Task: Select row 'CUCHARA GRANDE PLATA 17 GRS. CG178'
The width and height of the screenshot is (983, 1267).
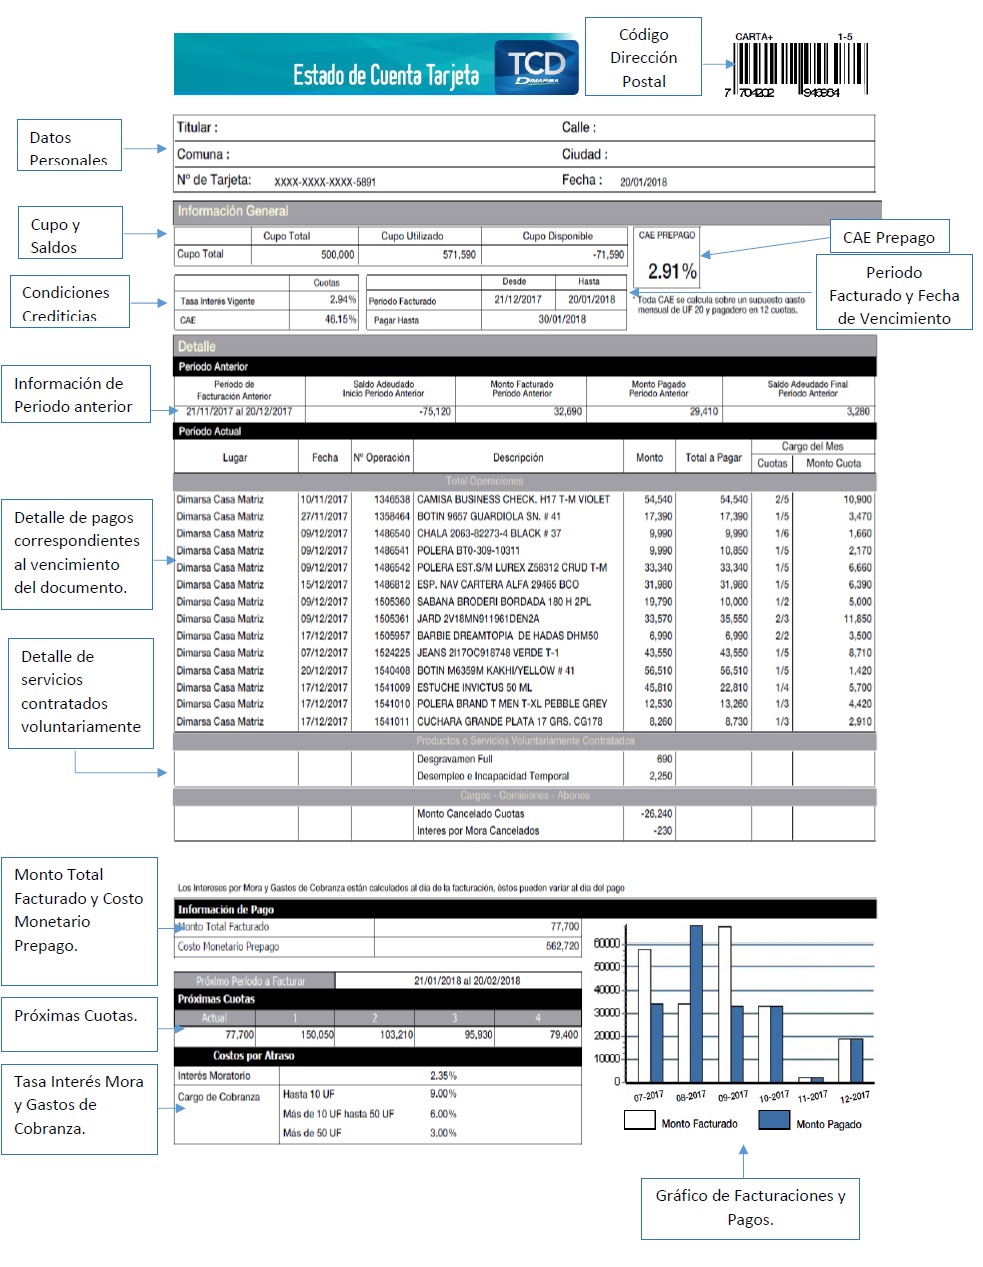Action: 524,722
